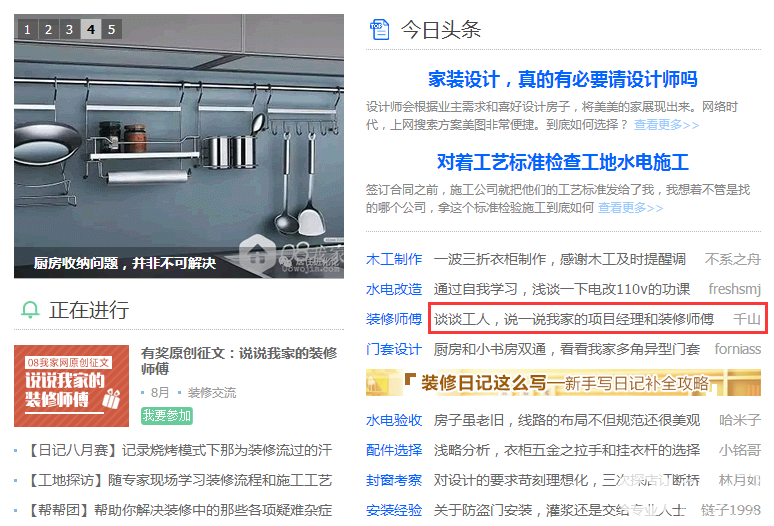Open the 木工制作 category link
This screenshot has height=526, width=774.
point(394,259)
